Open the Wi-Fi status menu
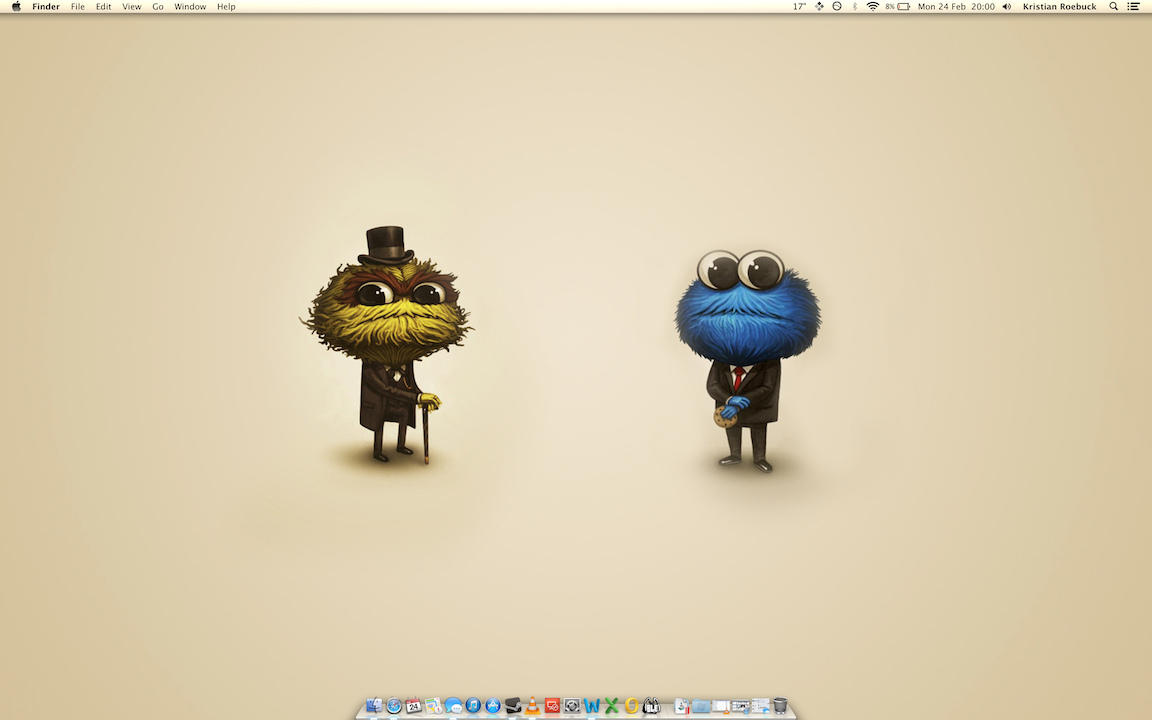The image size is (1152, 720). point(873,7)
